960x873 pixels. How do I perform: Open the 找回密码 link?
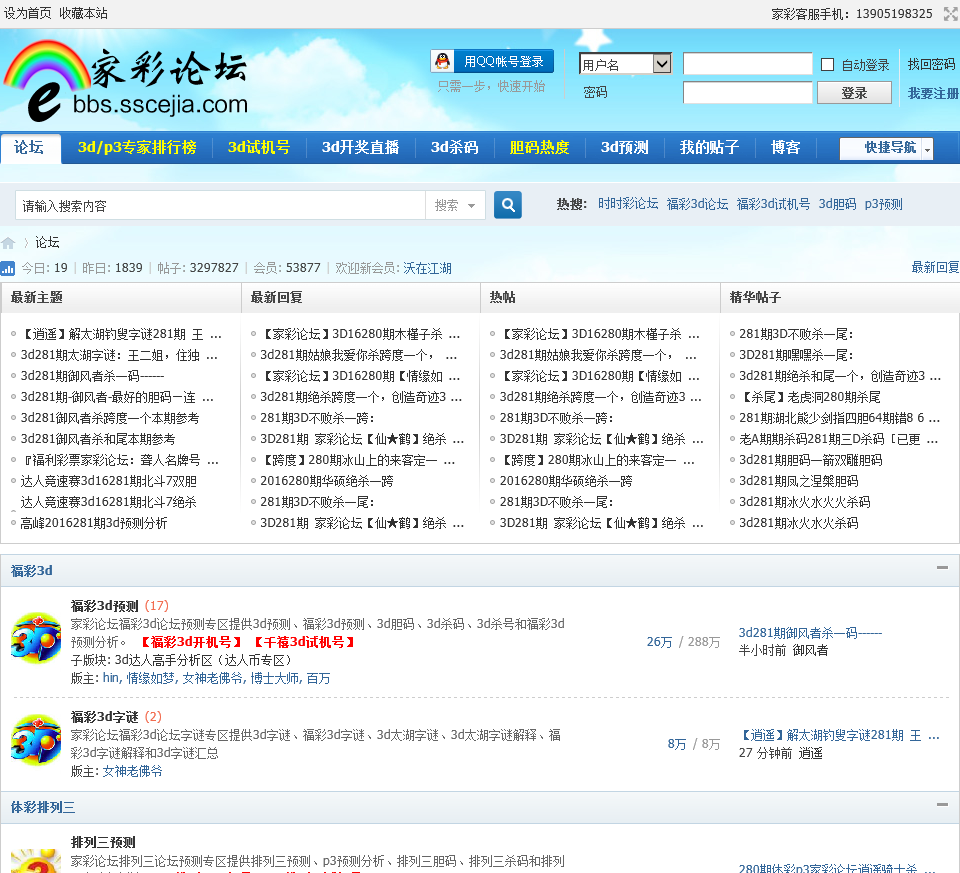click(x=931, y=64)
